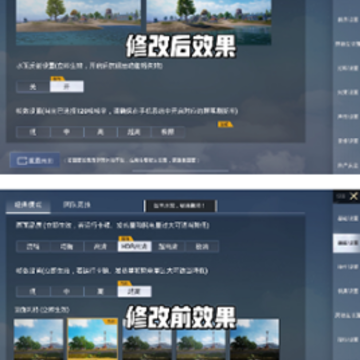Select 高 frame rate in lower panel
360x360 pixels.
point(101,292)
